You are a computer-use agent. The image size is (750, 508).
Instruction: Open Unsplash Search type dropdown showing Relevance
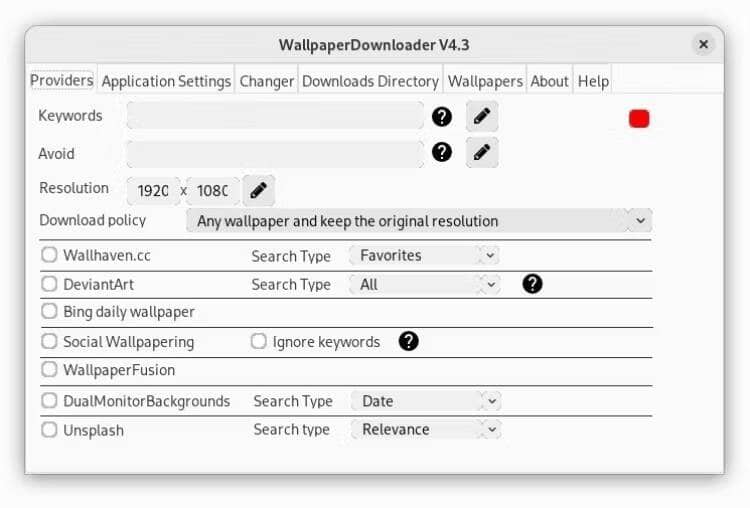click(x=426, y=430)
